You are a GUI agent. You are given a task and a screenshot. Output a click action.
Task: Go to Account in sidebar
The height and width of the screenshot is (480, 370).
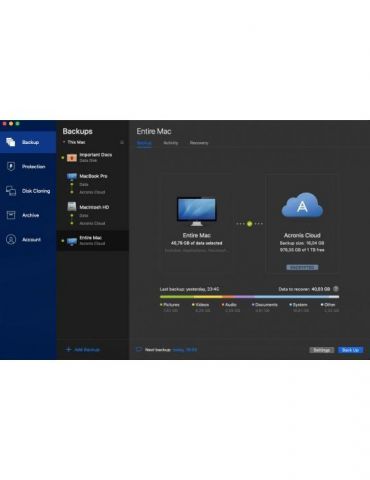[28, 240]
